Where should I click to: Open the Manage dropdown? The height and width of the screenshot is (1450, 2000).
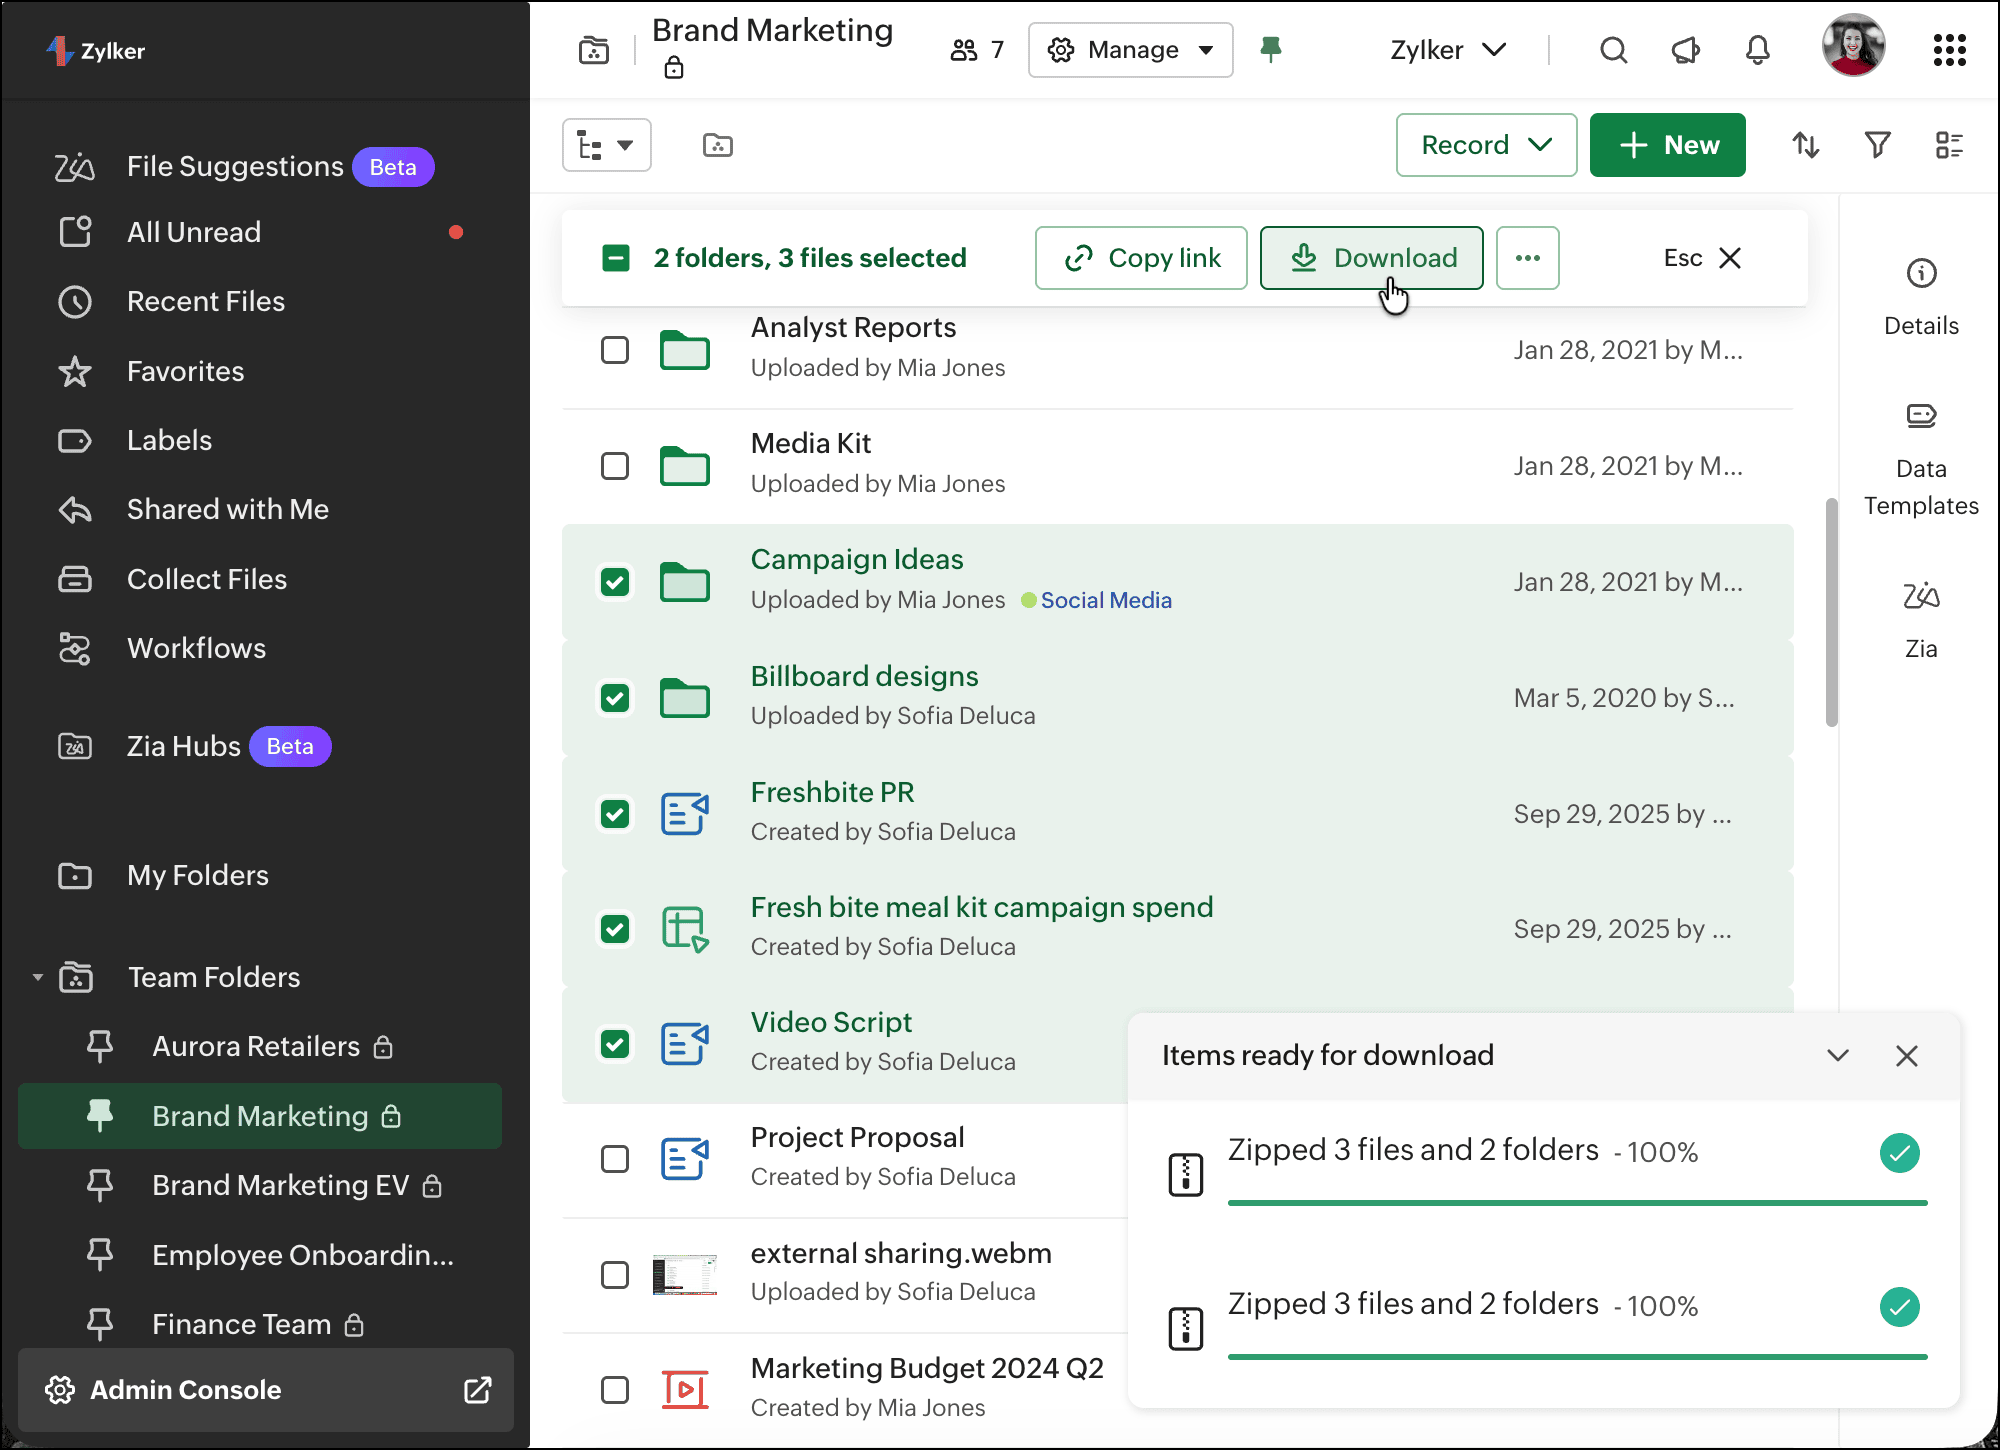click(x=1130, y=50)
